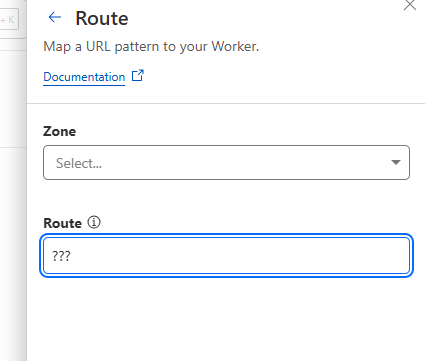The image size is (425, 361).
Task: Click the bold Route field label
Action: [62, 223]
